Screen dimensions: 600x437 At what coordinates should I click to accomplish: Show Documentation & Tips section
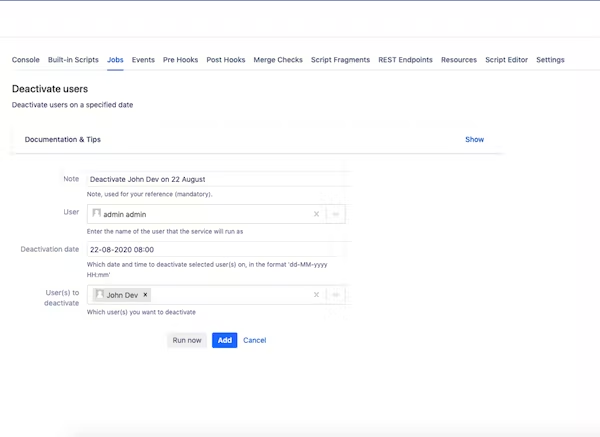point(474,140)
